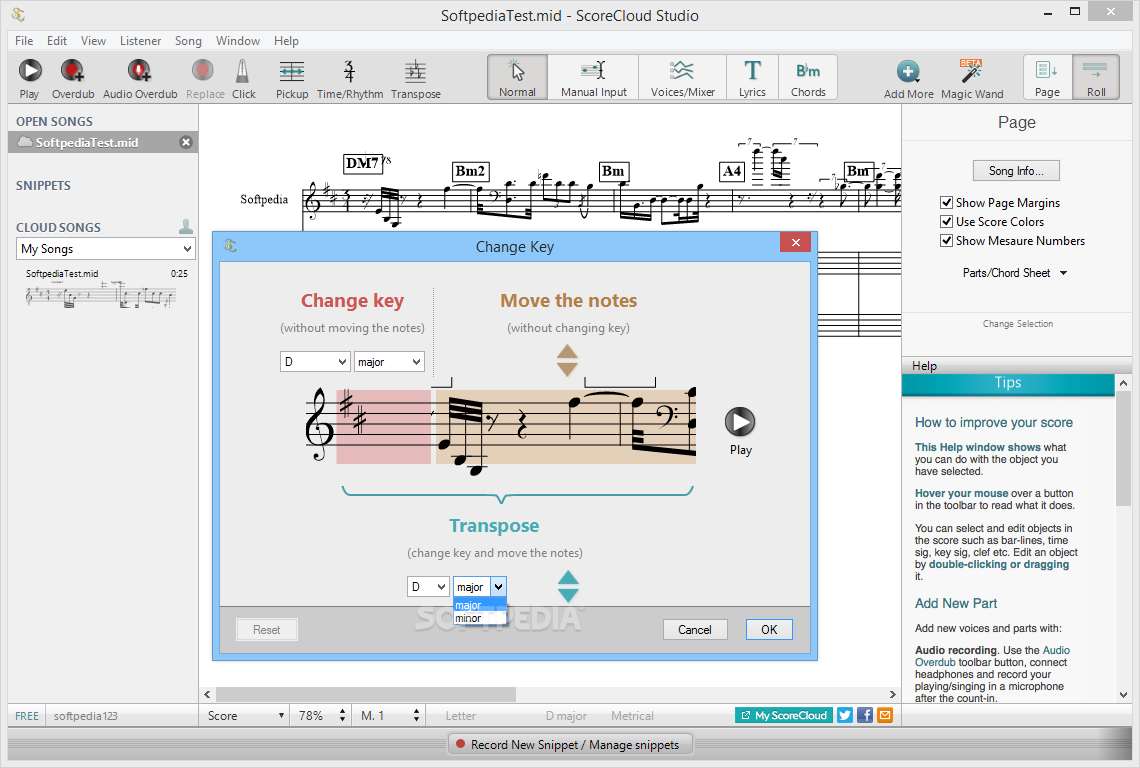The image size is (1140, 768).
Task: Adjust the M. 1 measure stepper
Action: (416, 716)
